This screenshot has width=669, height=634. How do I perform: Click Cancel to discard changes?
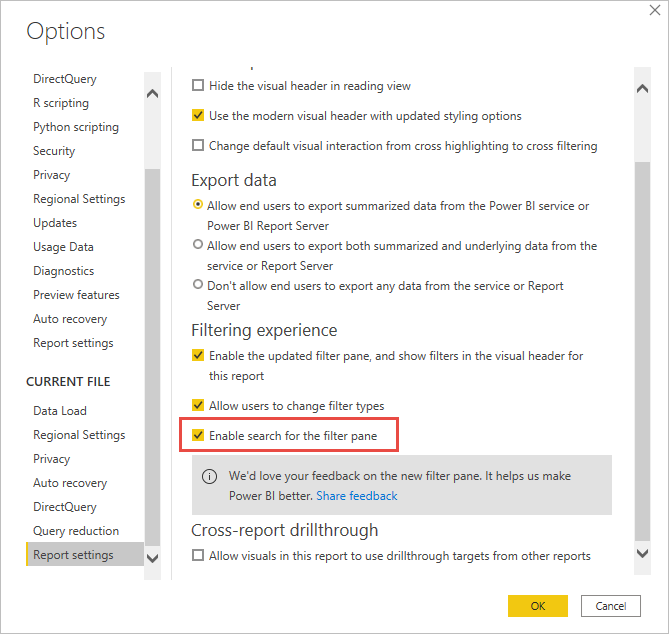coord(611,606)
